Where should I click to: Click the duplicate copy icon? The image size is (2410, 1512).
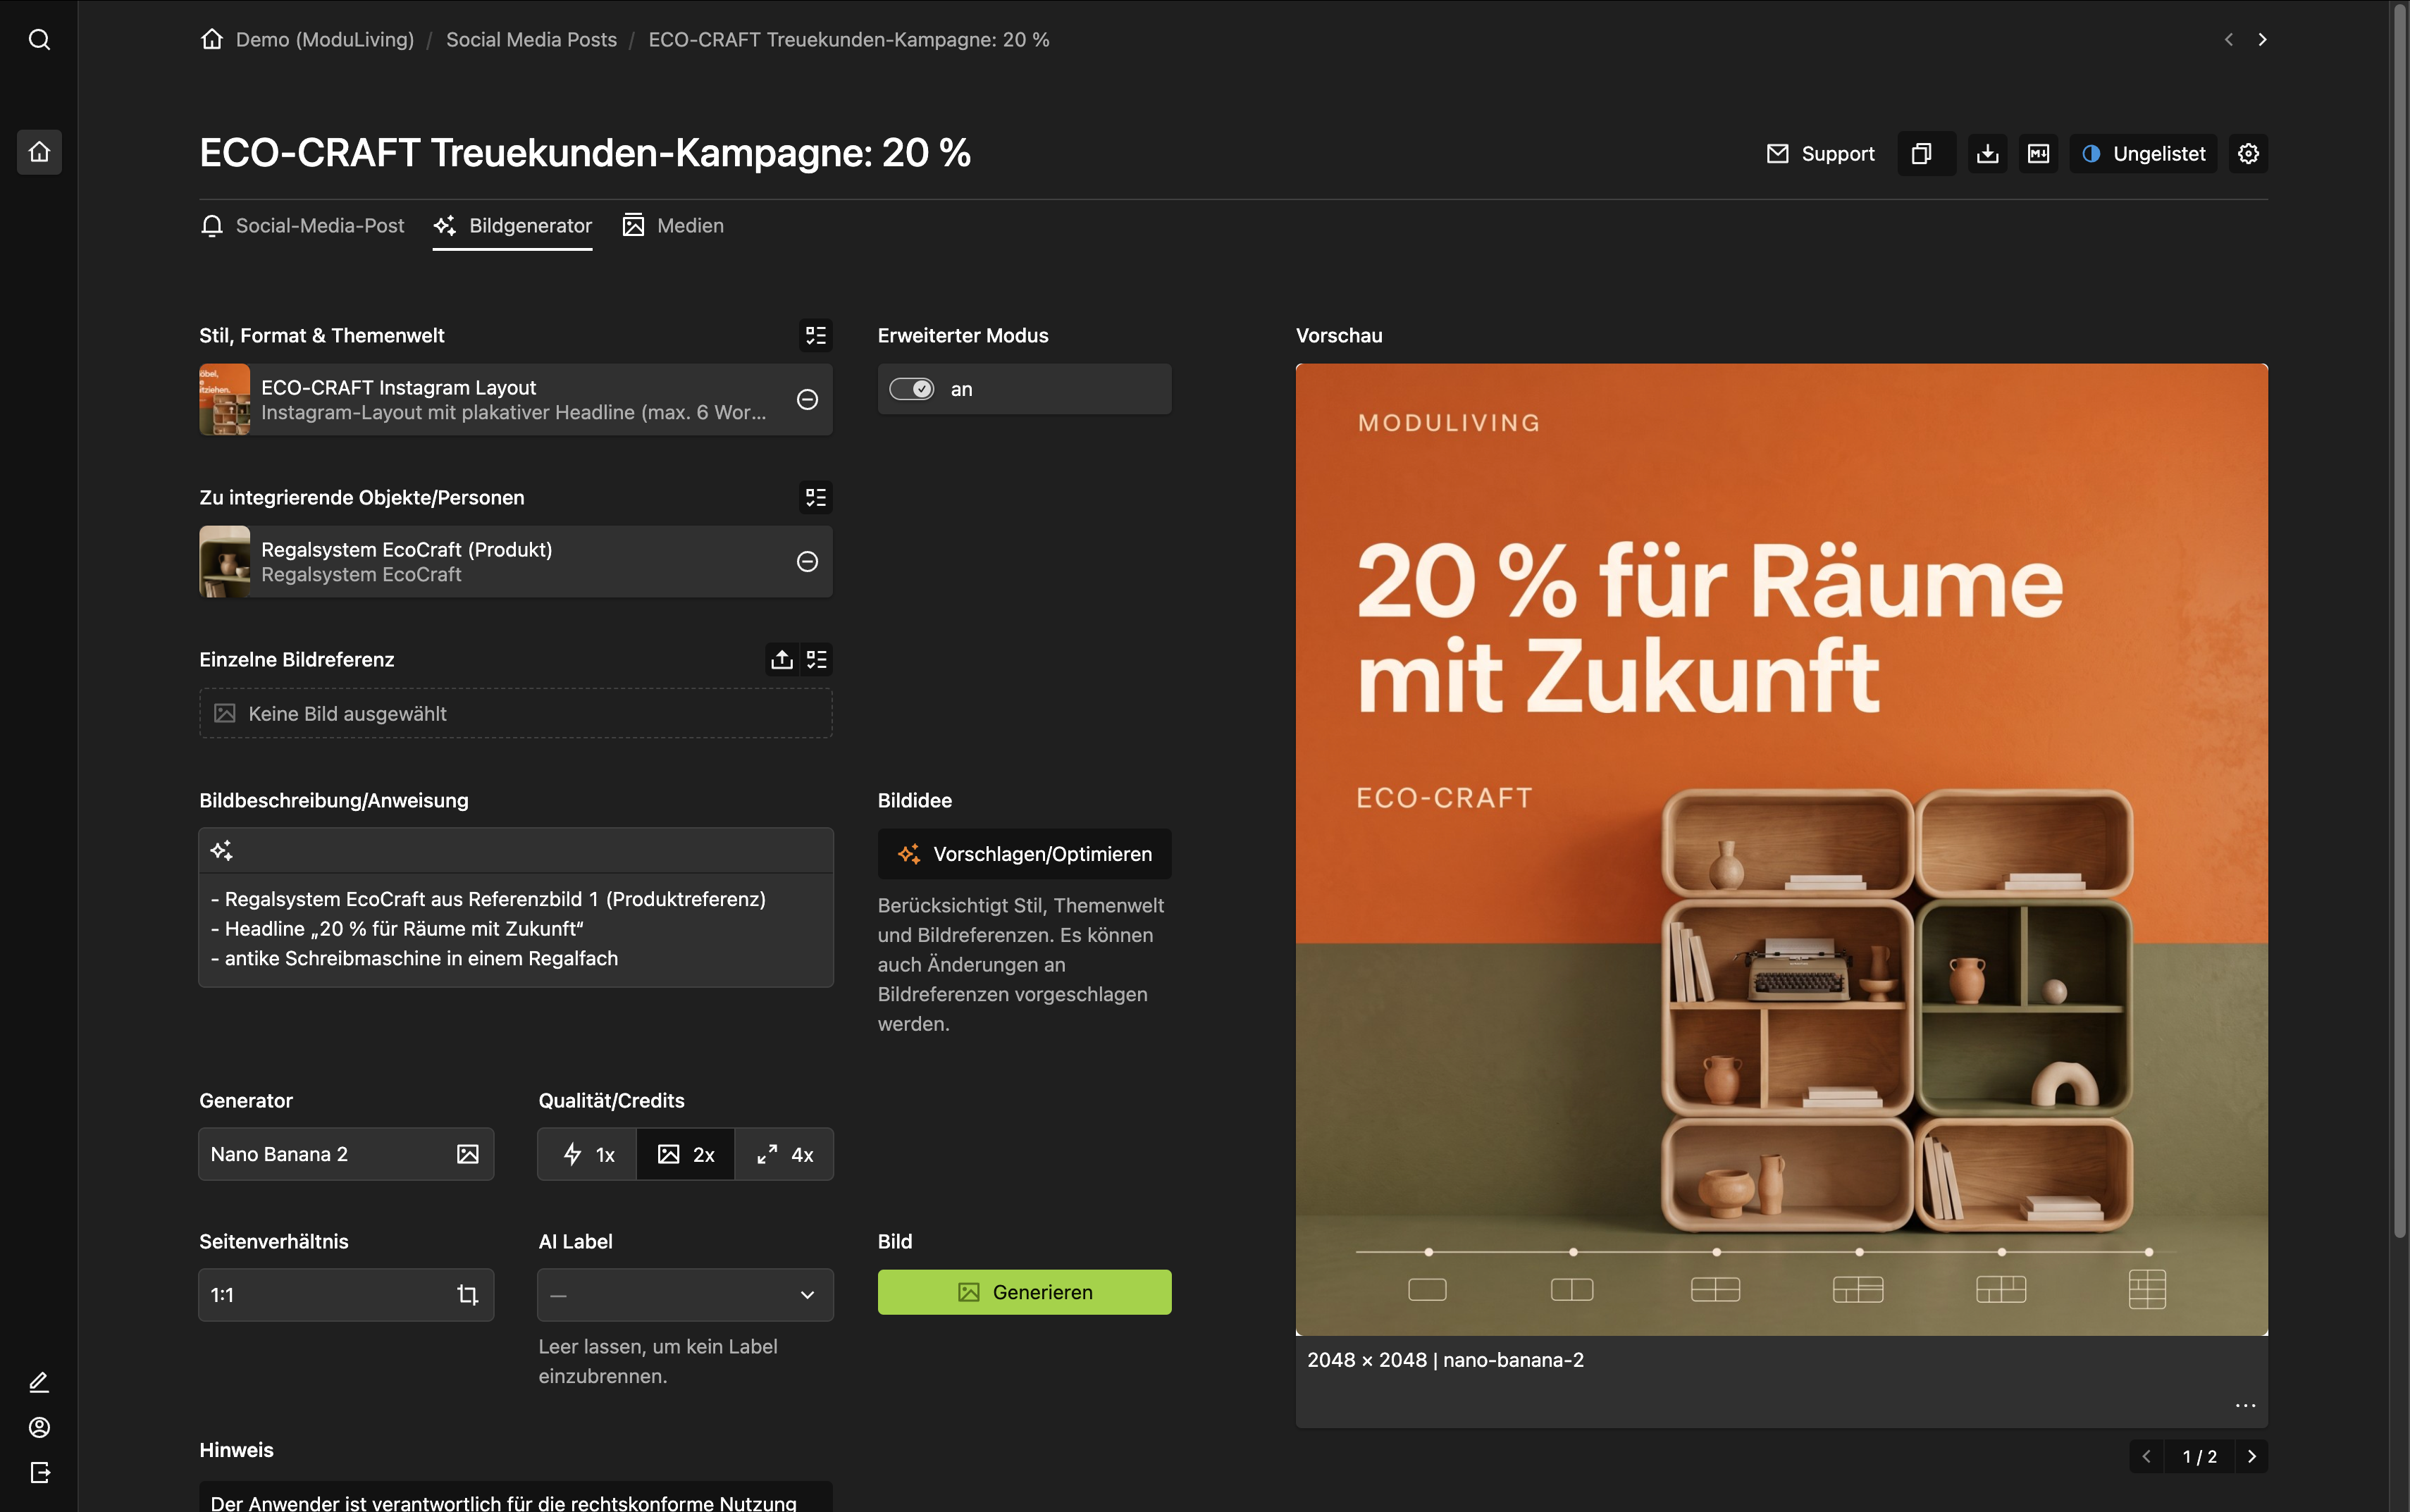point(1922,154)
